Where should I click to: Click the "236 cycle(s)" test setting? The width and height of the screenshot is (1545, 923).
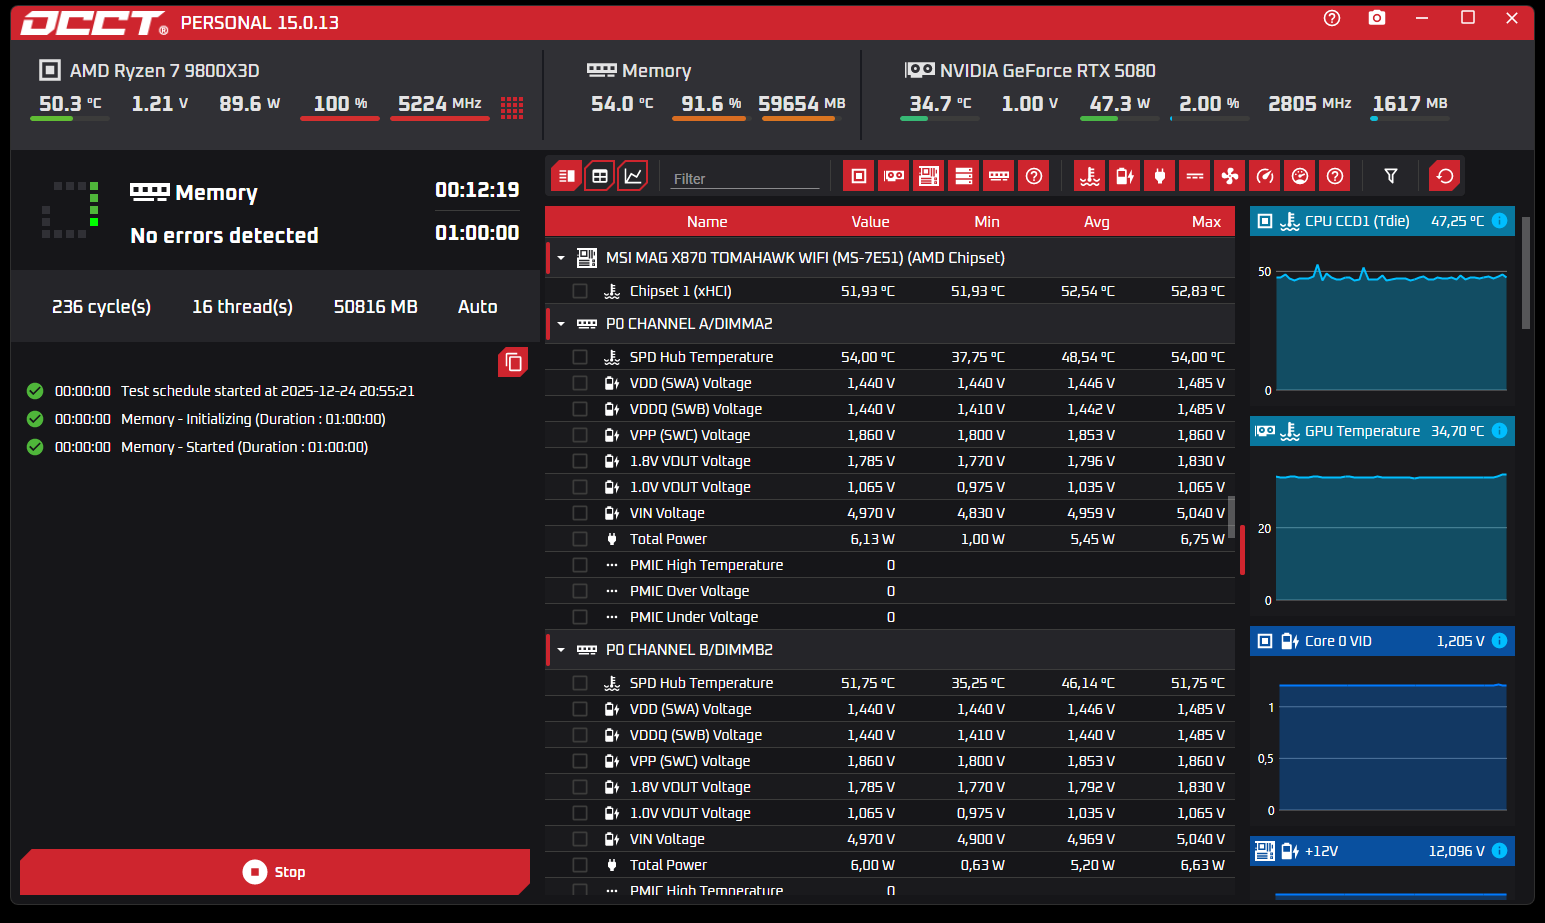point(101,307)
